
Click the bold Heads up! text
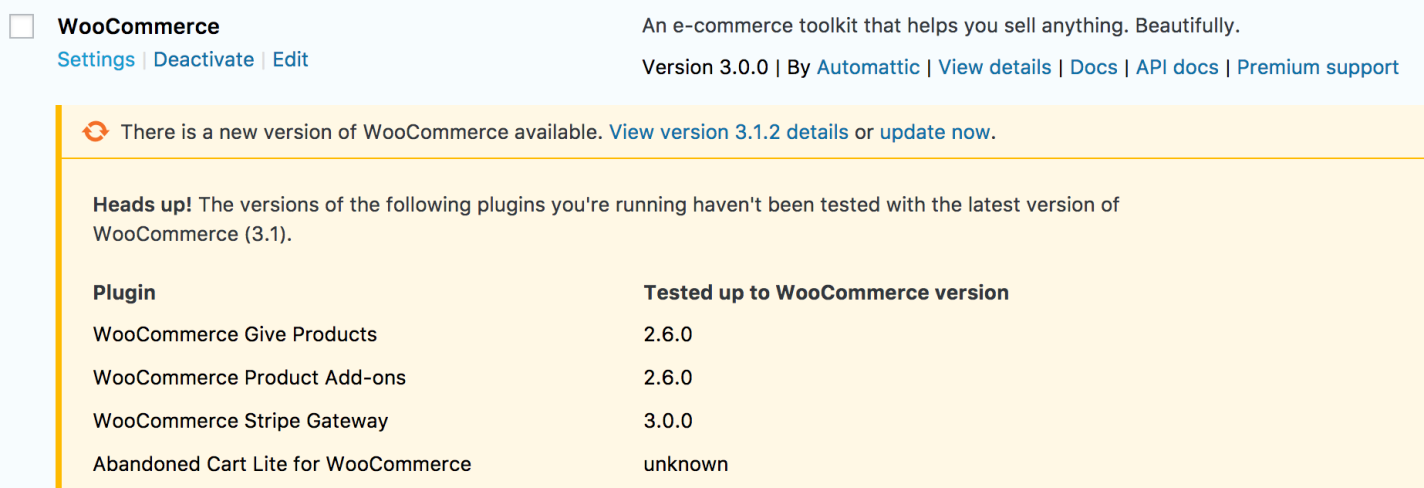(x=143, y=205)
